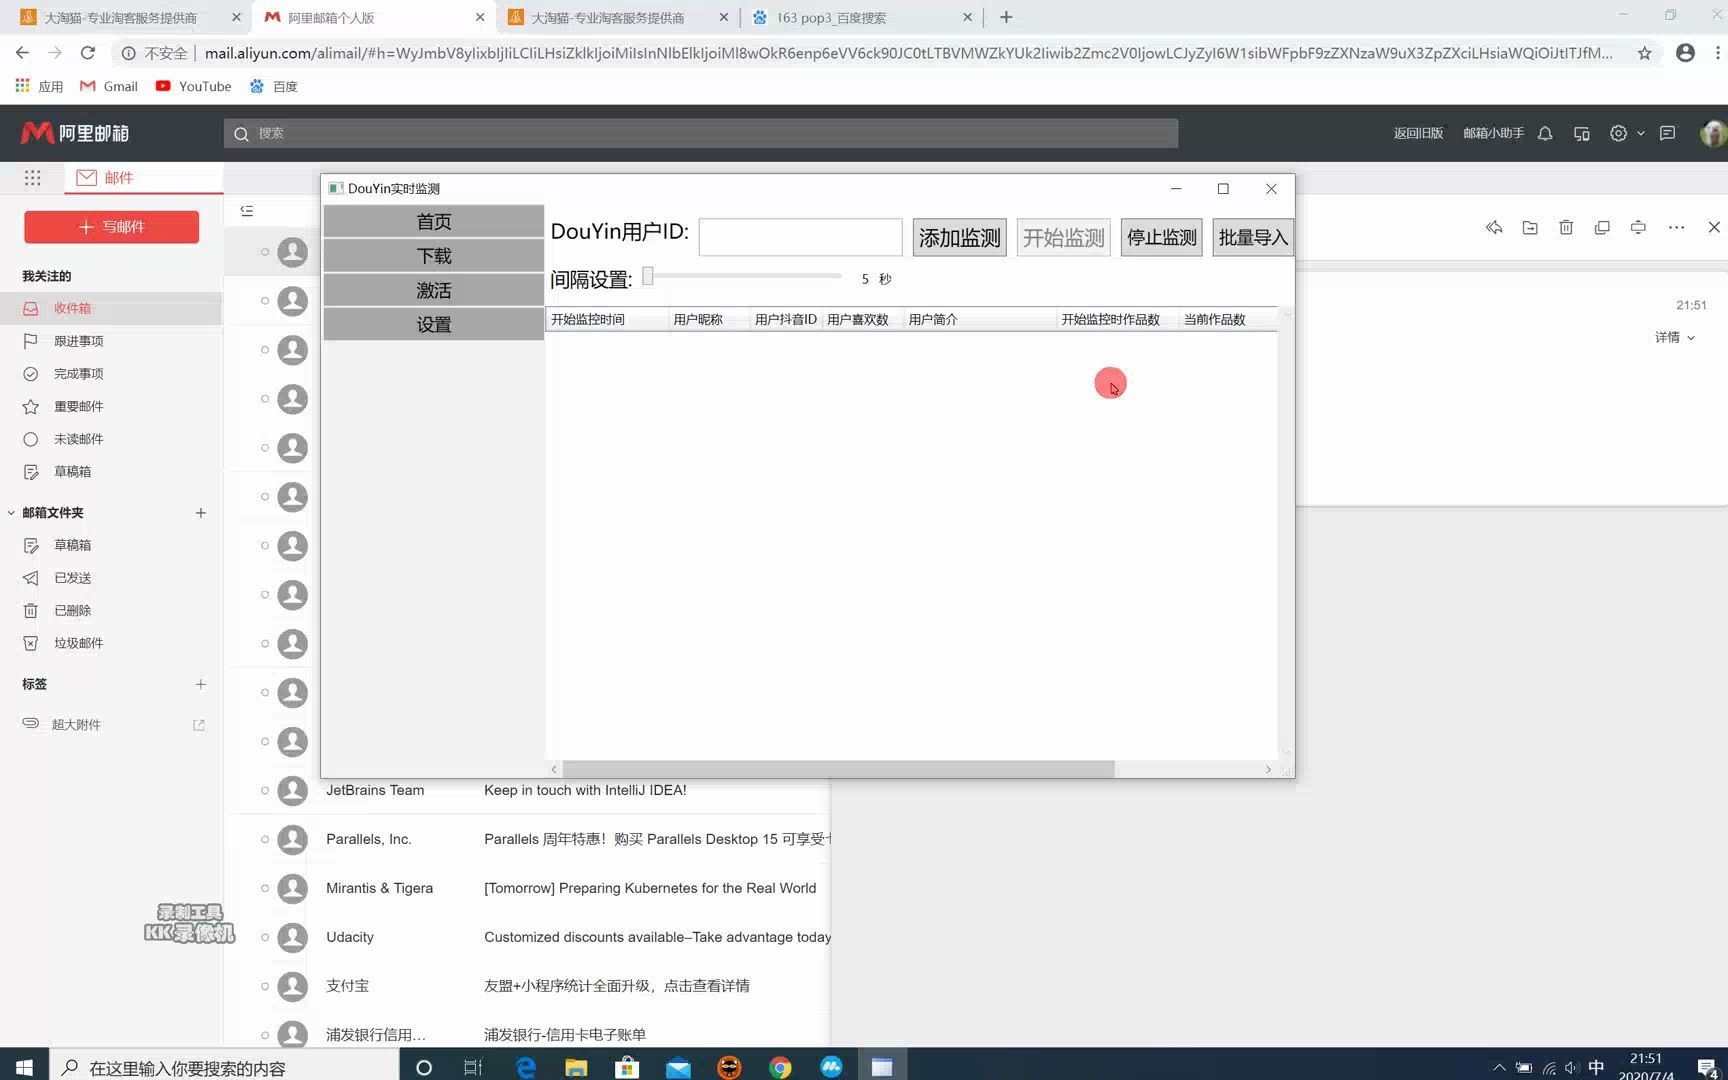Open the Gmail bookmark
Screen dimensions: 1728x1080
pyautogui.click(x=109, y=86)
